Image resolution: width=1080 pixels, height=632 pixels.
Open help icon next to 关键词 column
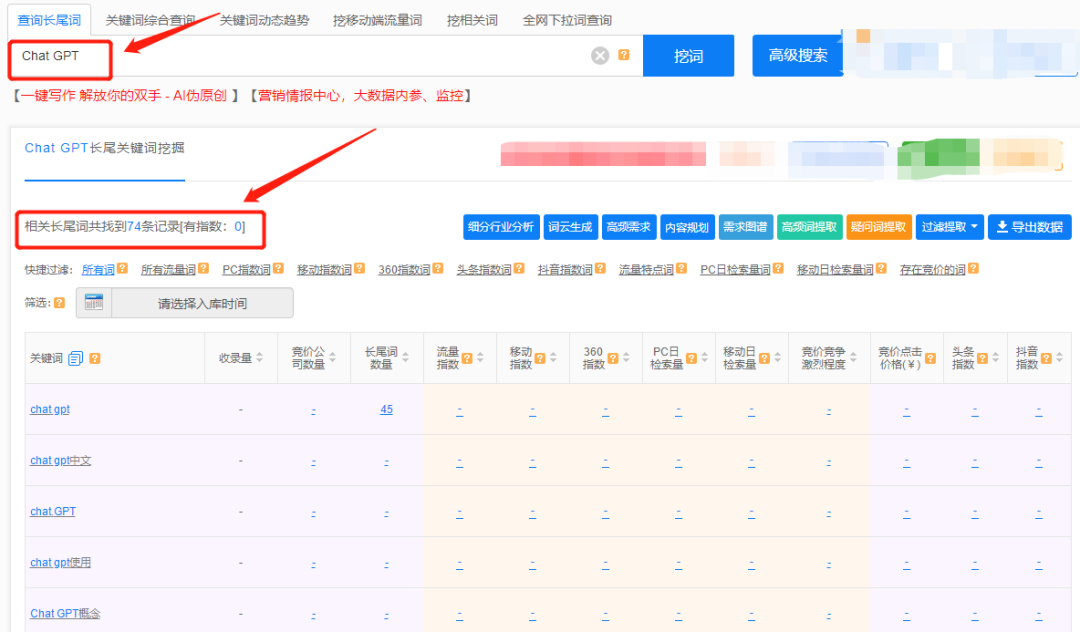click(95, 358)
